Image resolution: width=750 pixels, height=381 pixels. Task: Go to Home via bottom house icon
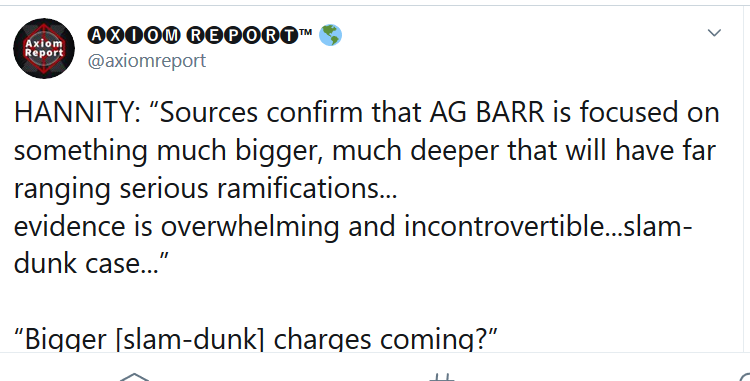(135, 377)
